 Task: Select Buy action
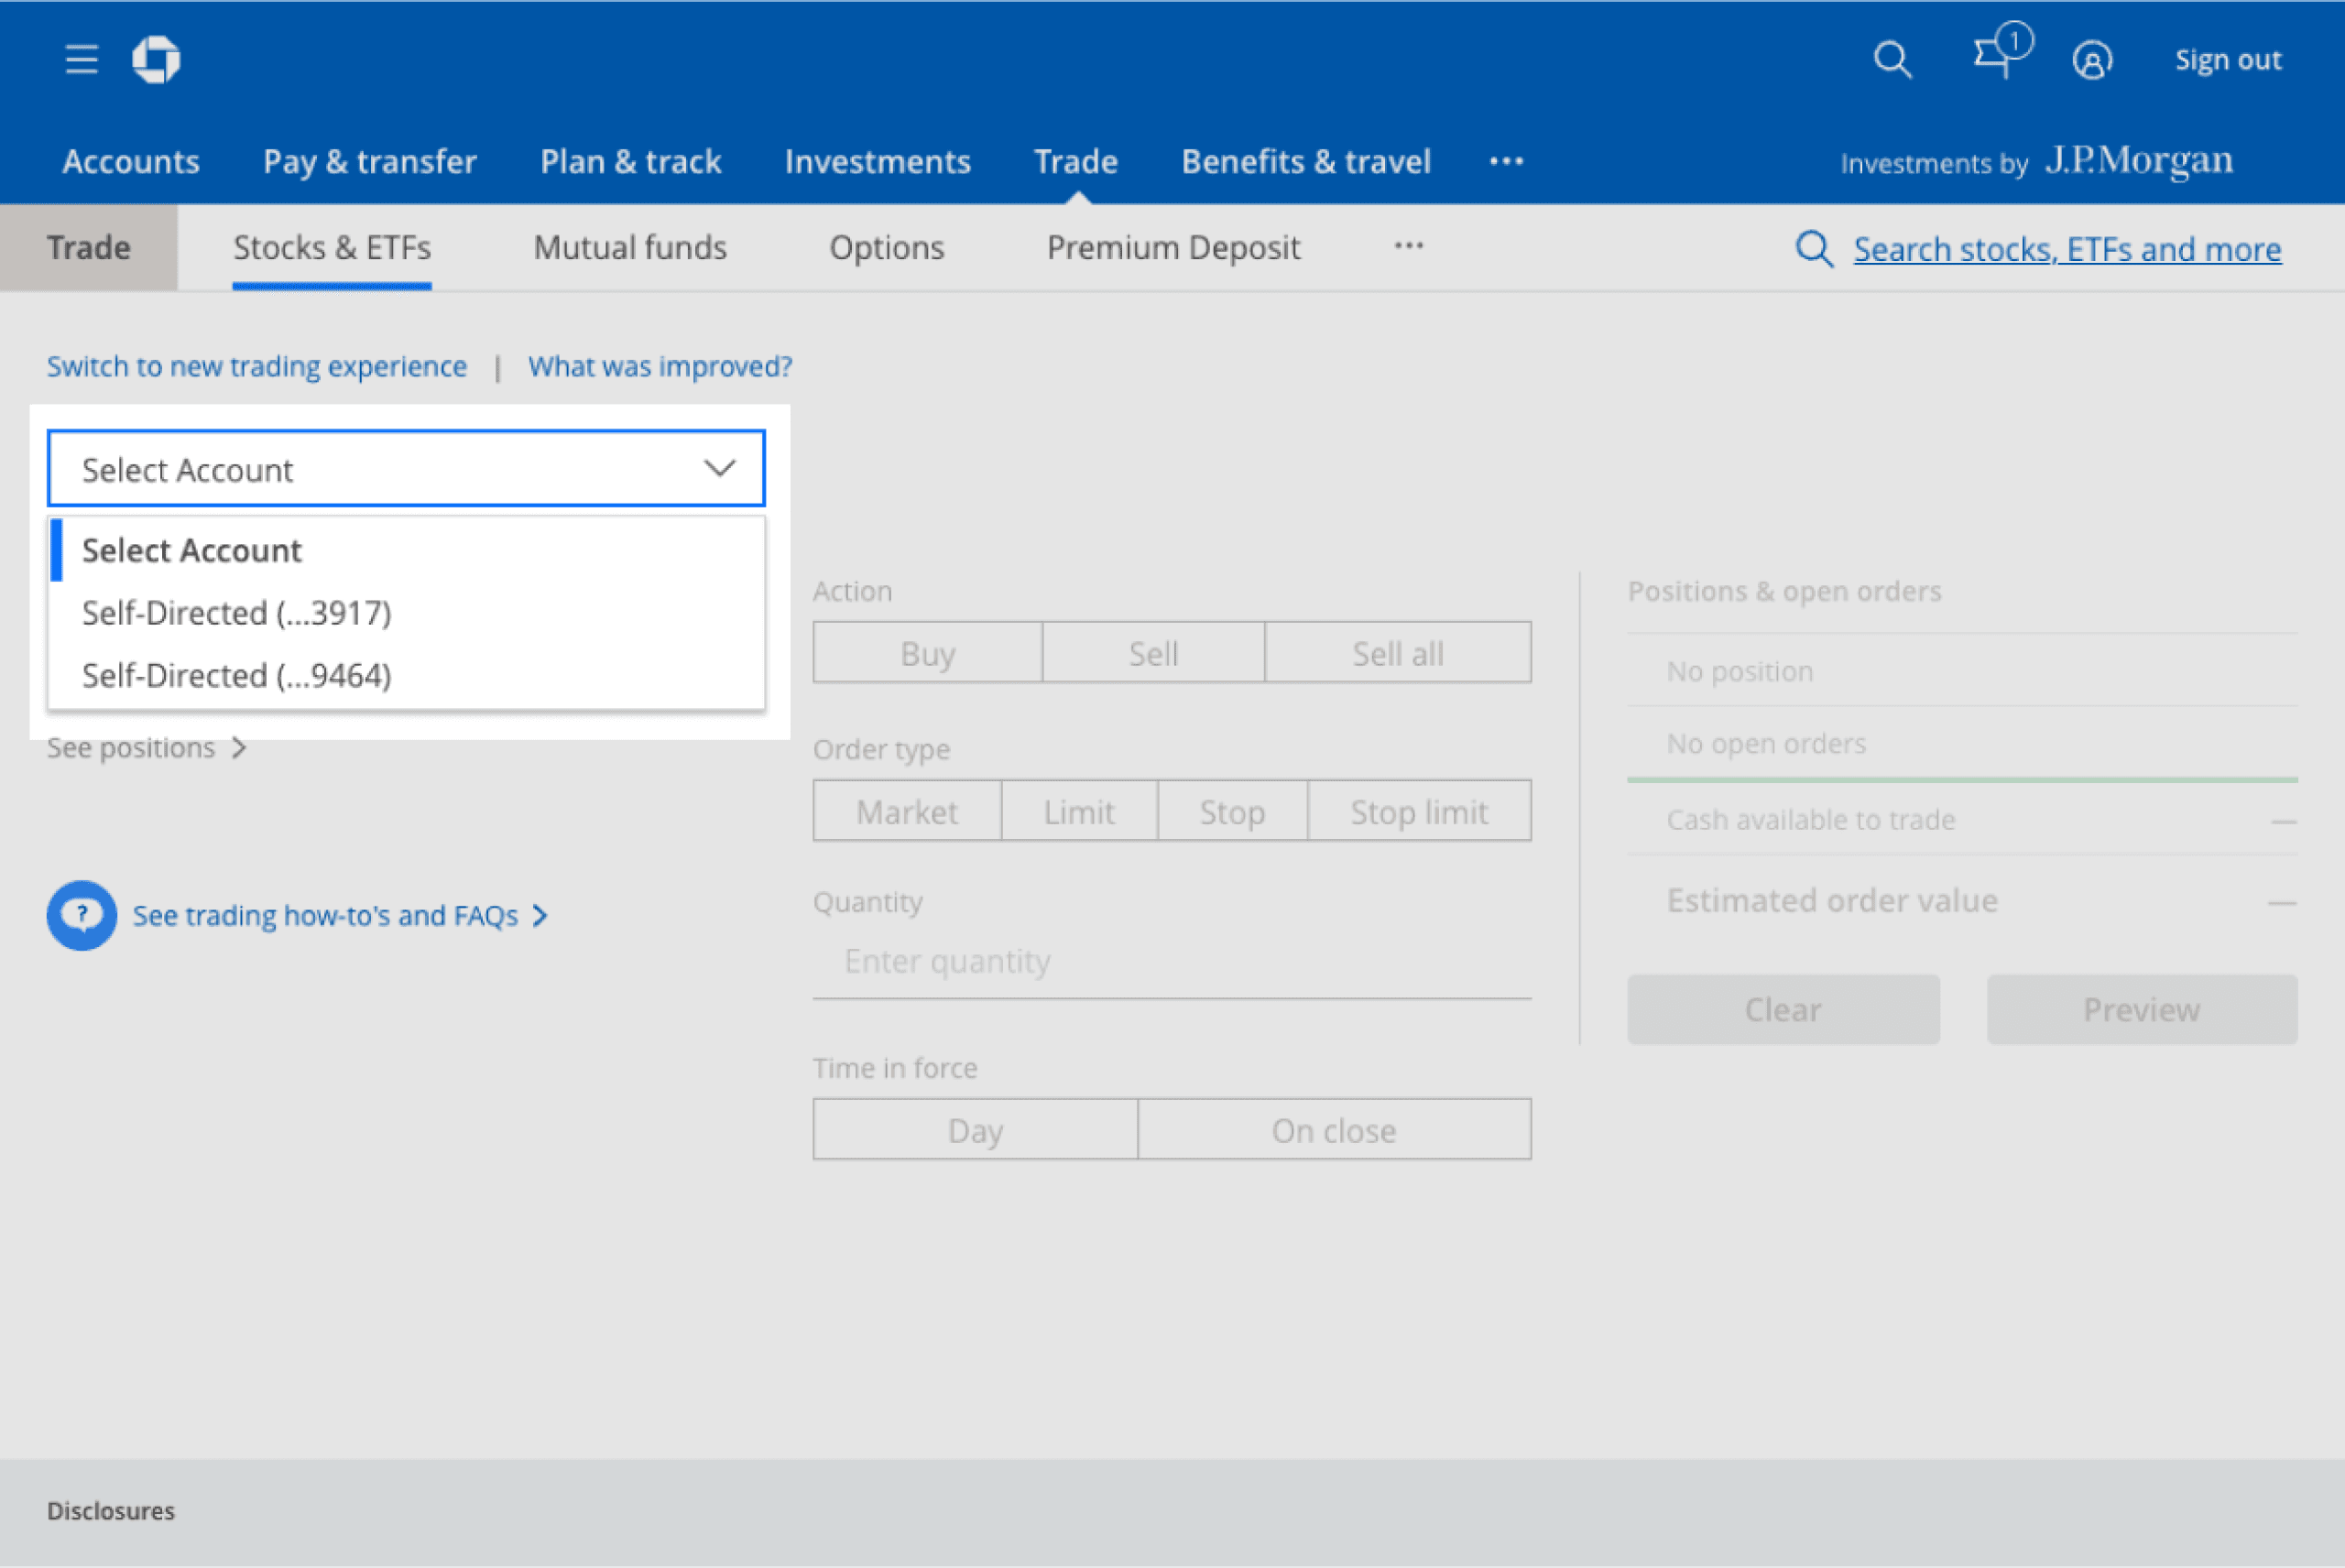click(x=928, y=653)
